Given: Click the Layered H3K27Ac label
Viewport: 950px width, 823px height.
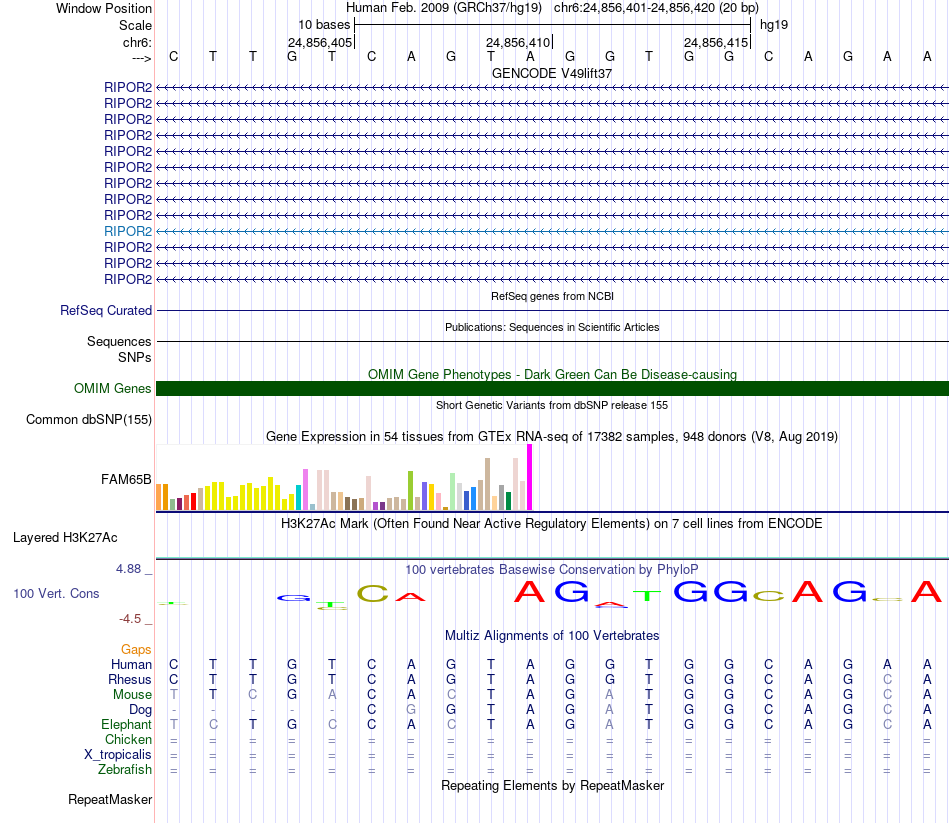Looking at the screenshot, I should [x=65, y=538].
